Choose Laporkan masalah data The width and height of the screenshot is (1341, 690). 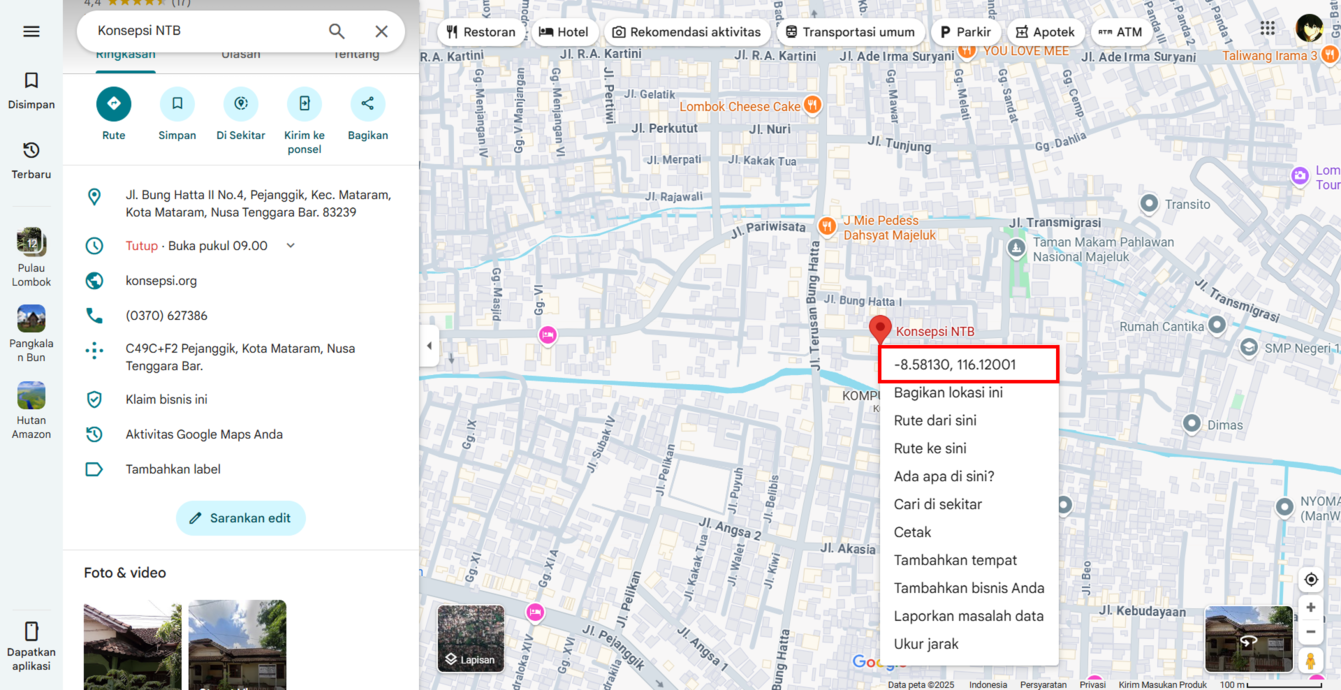pyautogui.click(x=968, y=617)
